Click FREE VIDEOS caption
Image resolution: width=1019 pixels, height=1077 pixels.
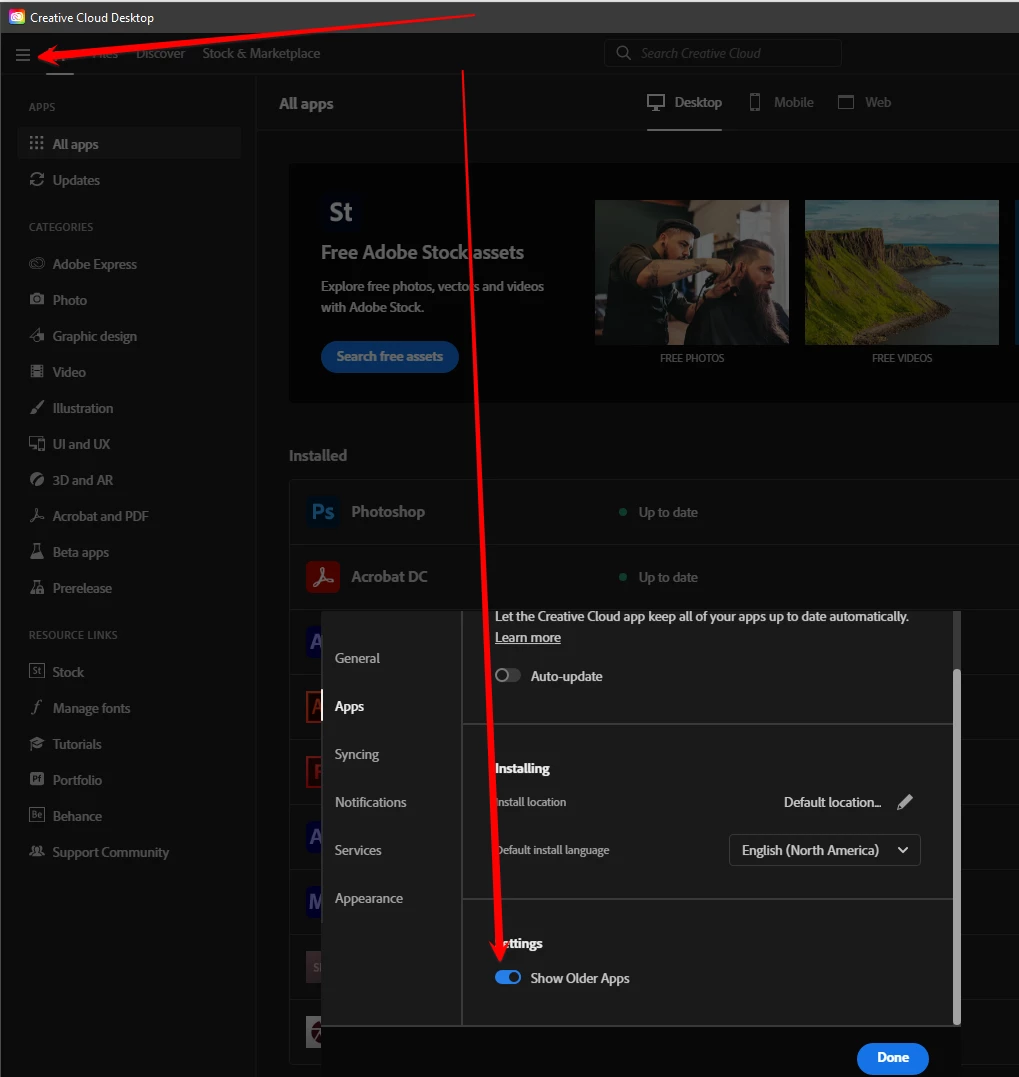point(902,358)
